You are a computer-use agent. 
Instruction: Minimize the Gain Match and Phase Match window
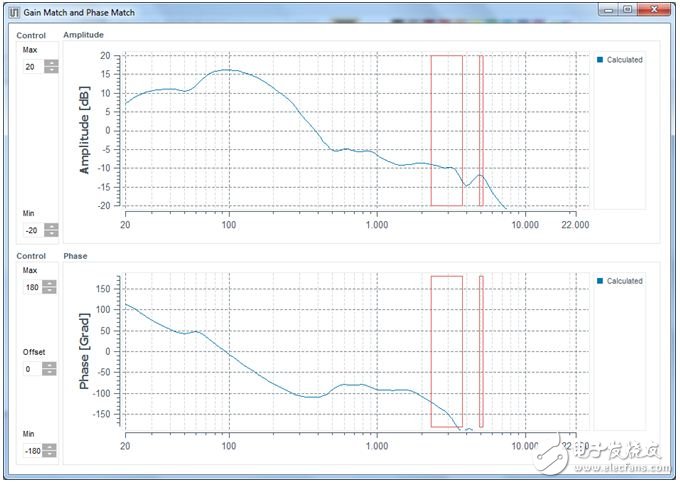click(x=607, y=9)
